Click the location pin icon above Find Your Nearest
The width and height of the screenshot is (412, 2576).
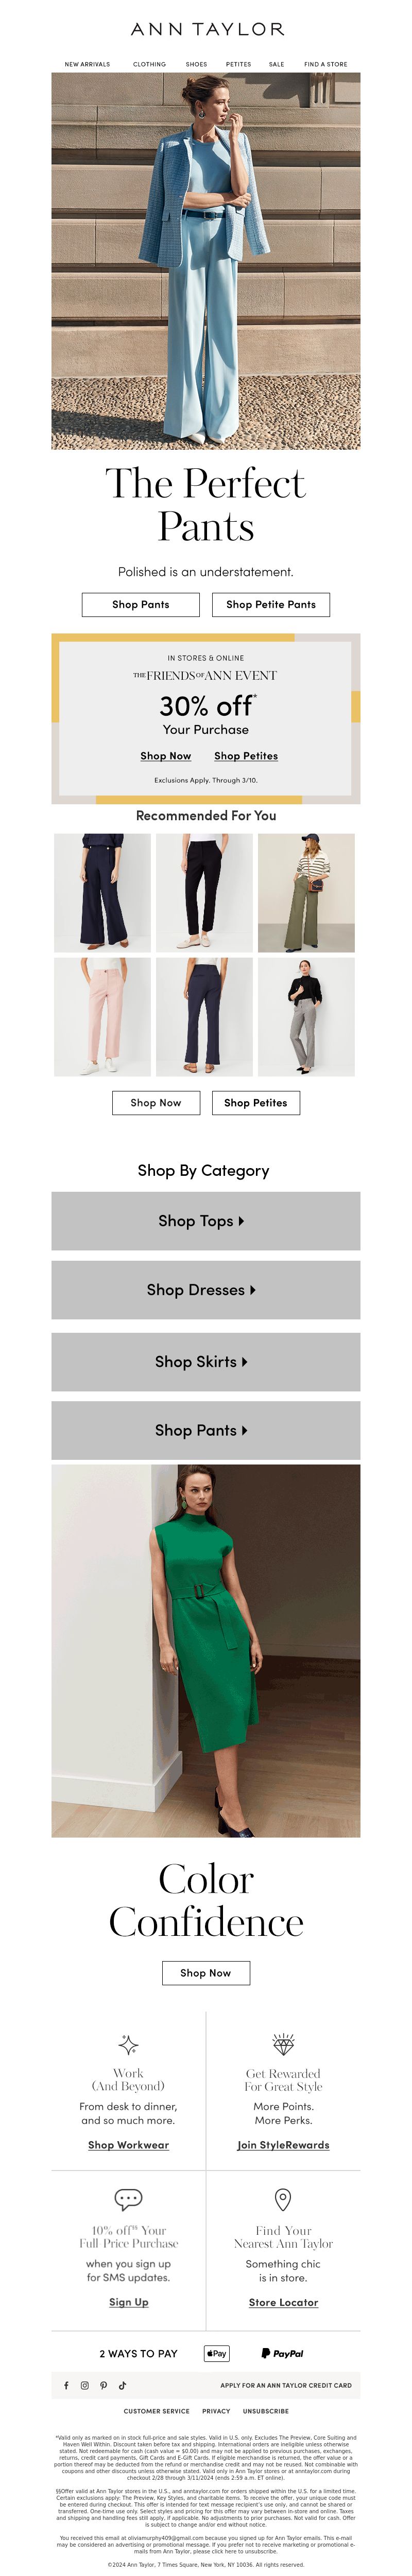[x=283, y=2199]
